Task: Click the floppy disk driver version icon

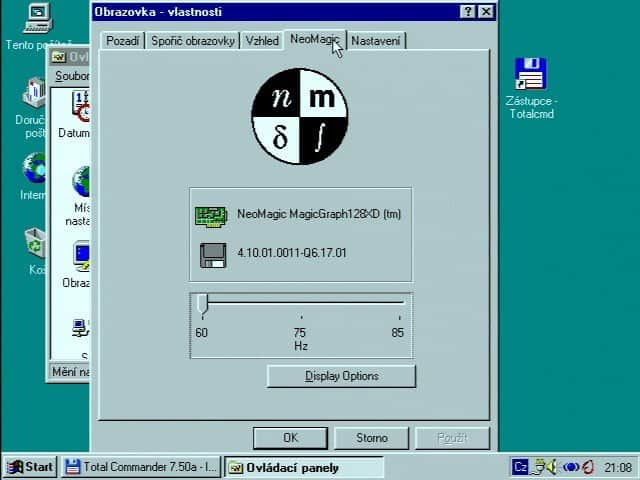Action: coord(213,256)
